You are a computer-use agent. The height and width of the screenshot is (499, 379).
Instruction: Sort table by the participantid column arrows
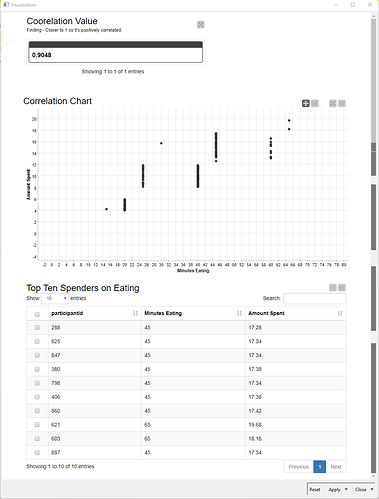tap(135, 313)
